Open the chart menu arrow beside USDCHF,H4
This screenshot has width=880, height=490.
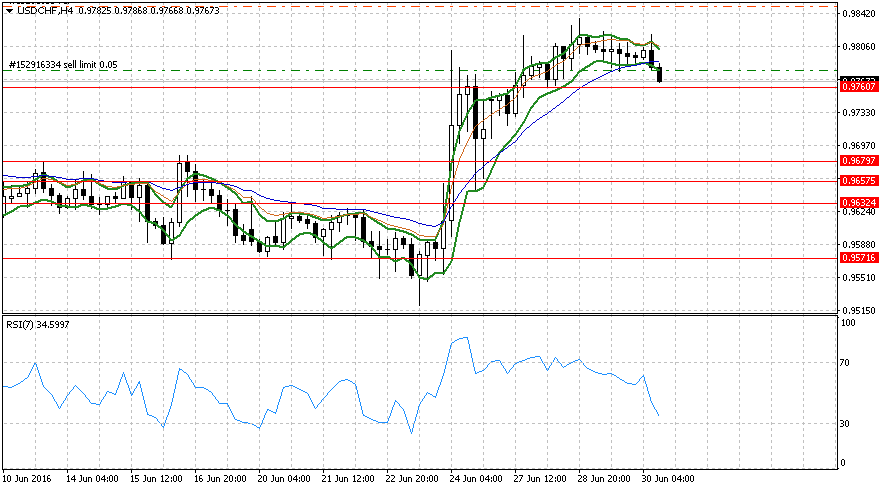pyautogui.click(x=9, y=11)
